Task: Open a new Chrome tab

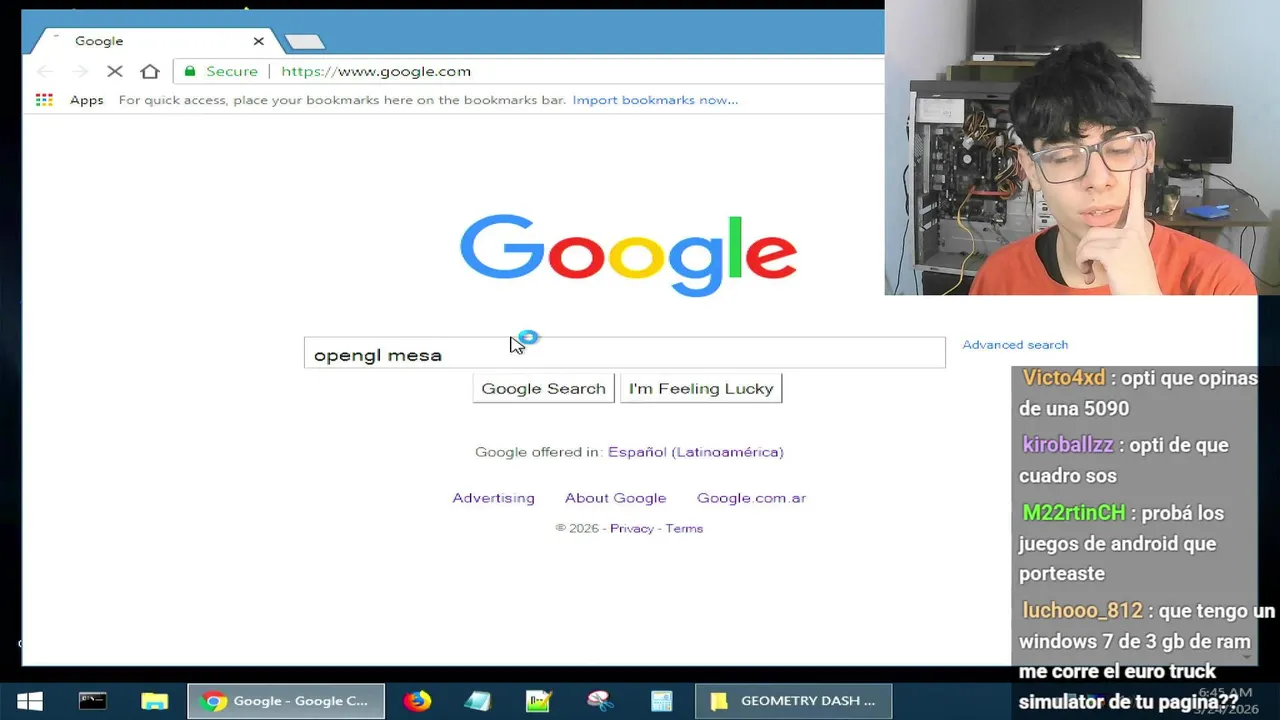Action: point(304,42)
